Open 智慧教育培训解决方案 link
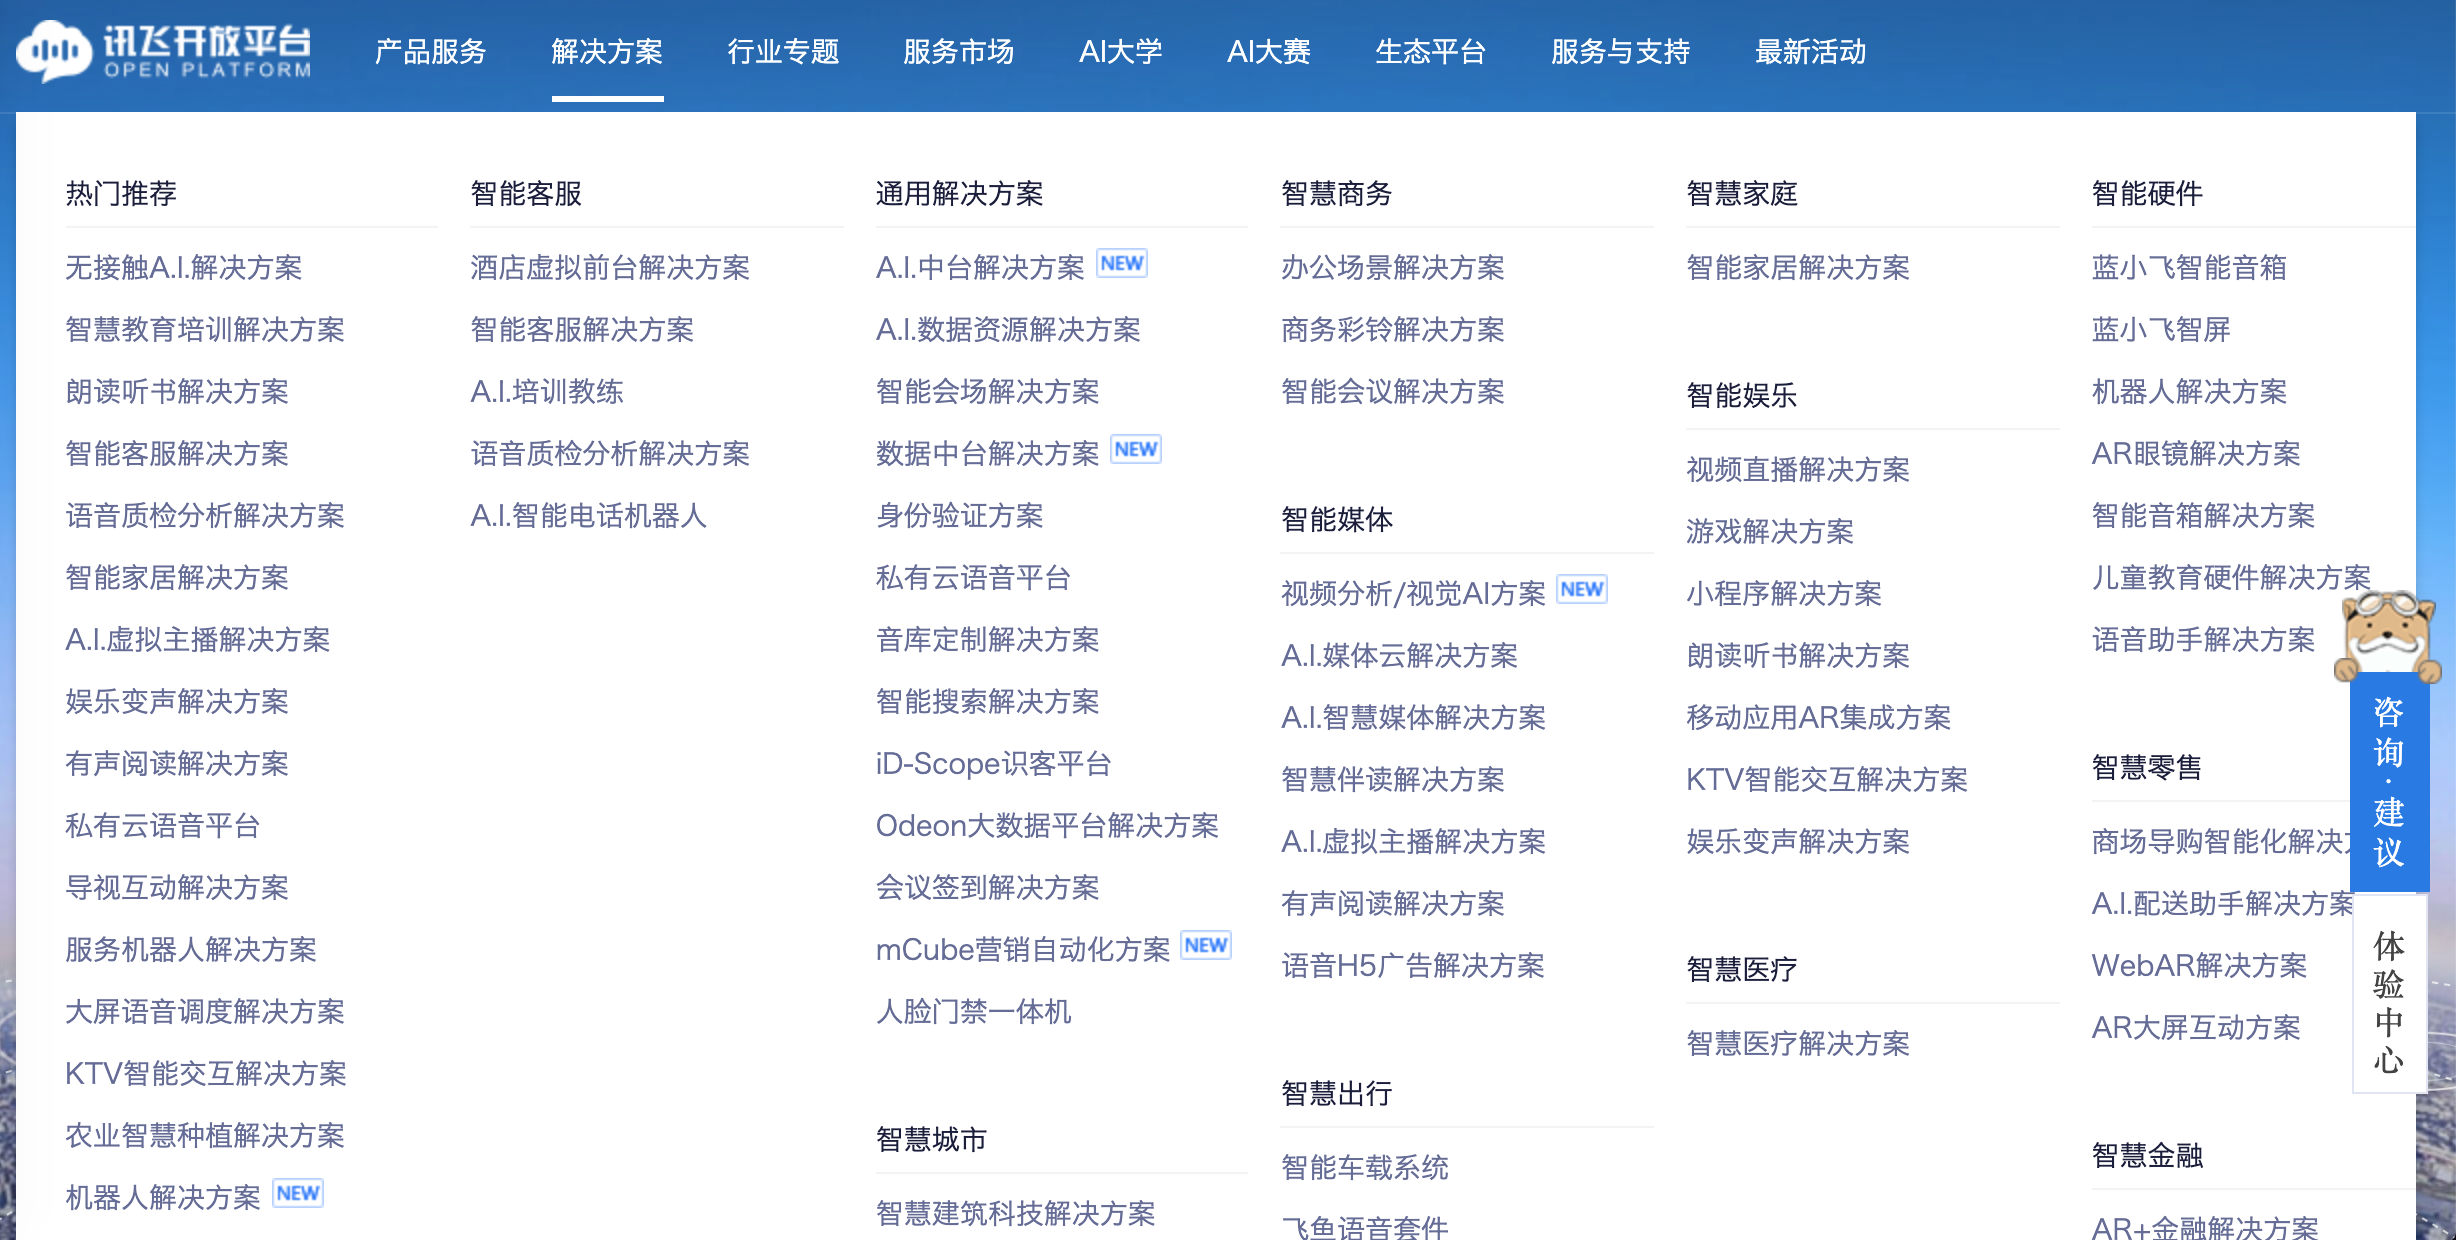The image size is (2456, 1240). (205, 330)
